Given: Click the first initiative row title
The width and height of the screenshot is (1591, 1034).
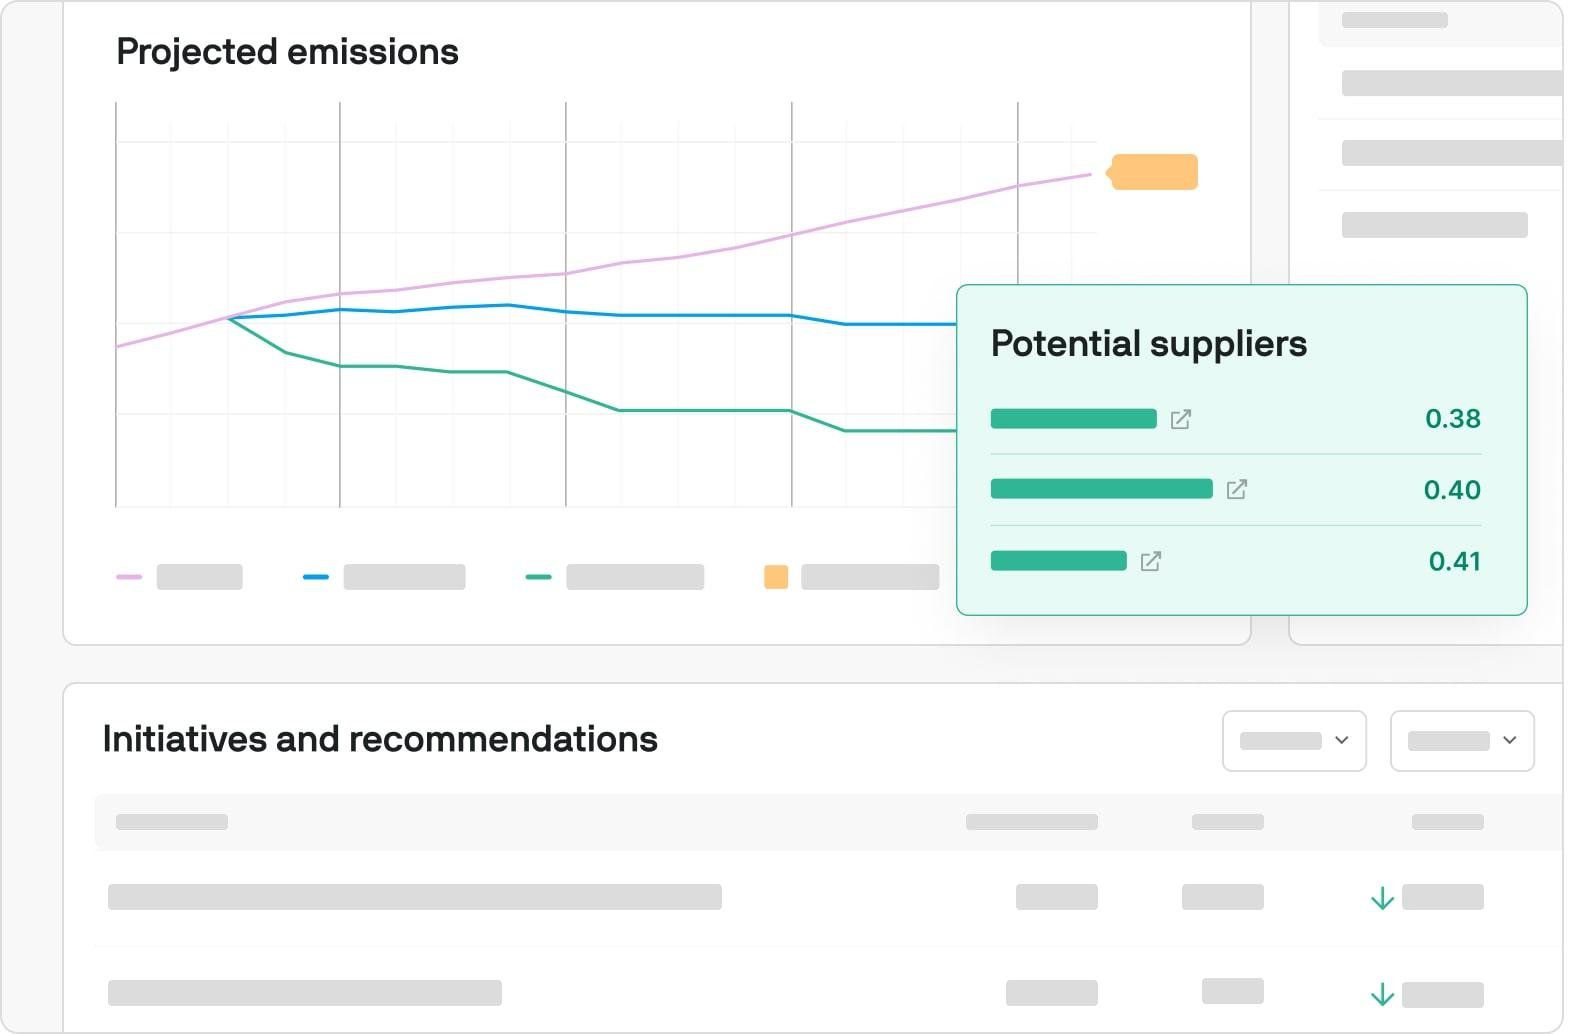Looking at the screenshot, I should pos(414,897).
